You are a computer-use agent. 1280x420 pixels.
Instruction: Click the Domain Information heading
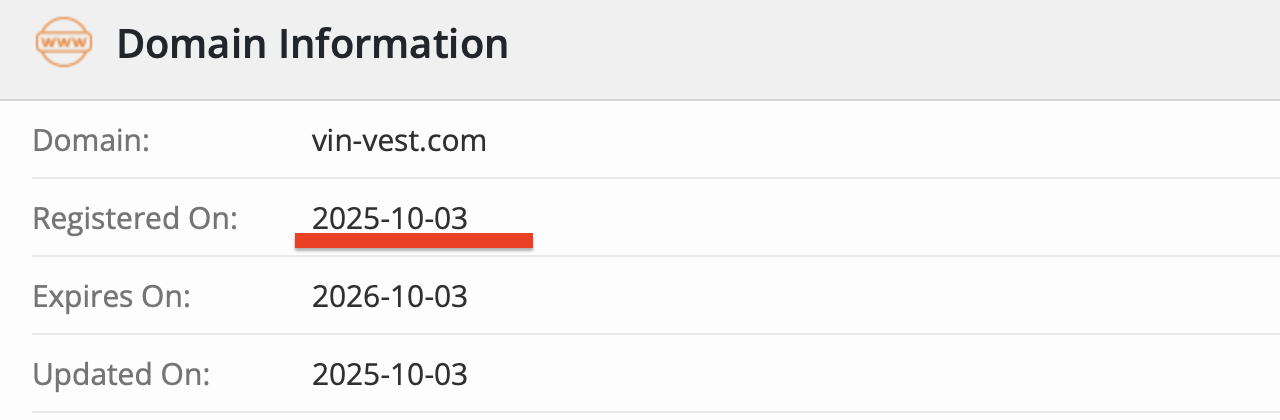[312, 45]
